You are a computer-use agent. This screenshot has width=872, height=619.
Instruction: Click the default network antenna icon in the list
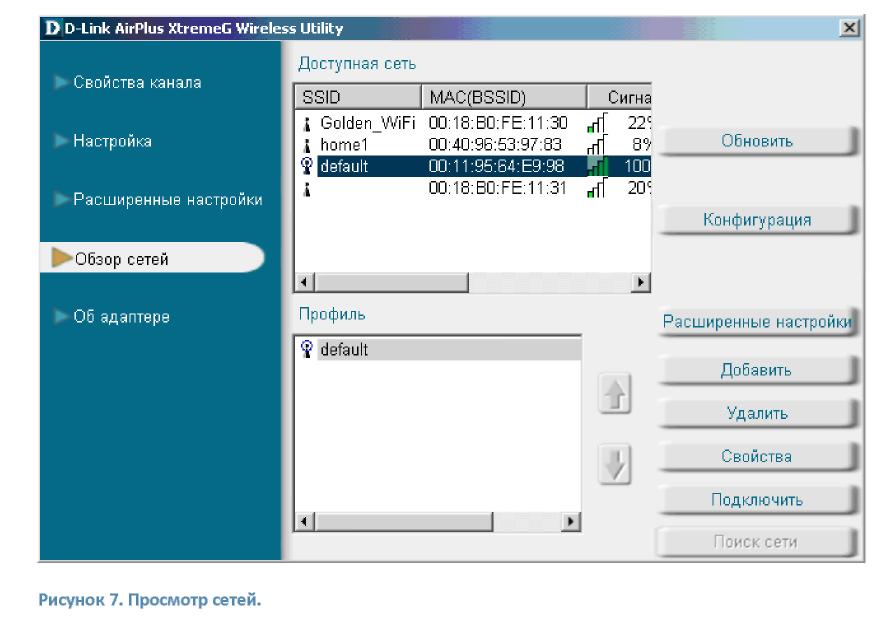point(306,166)
